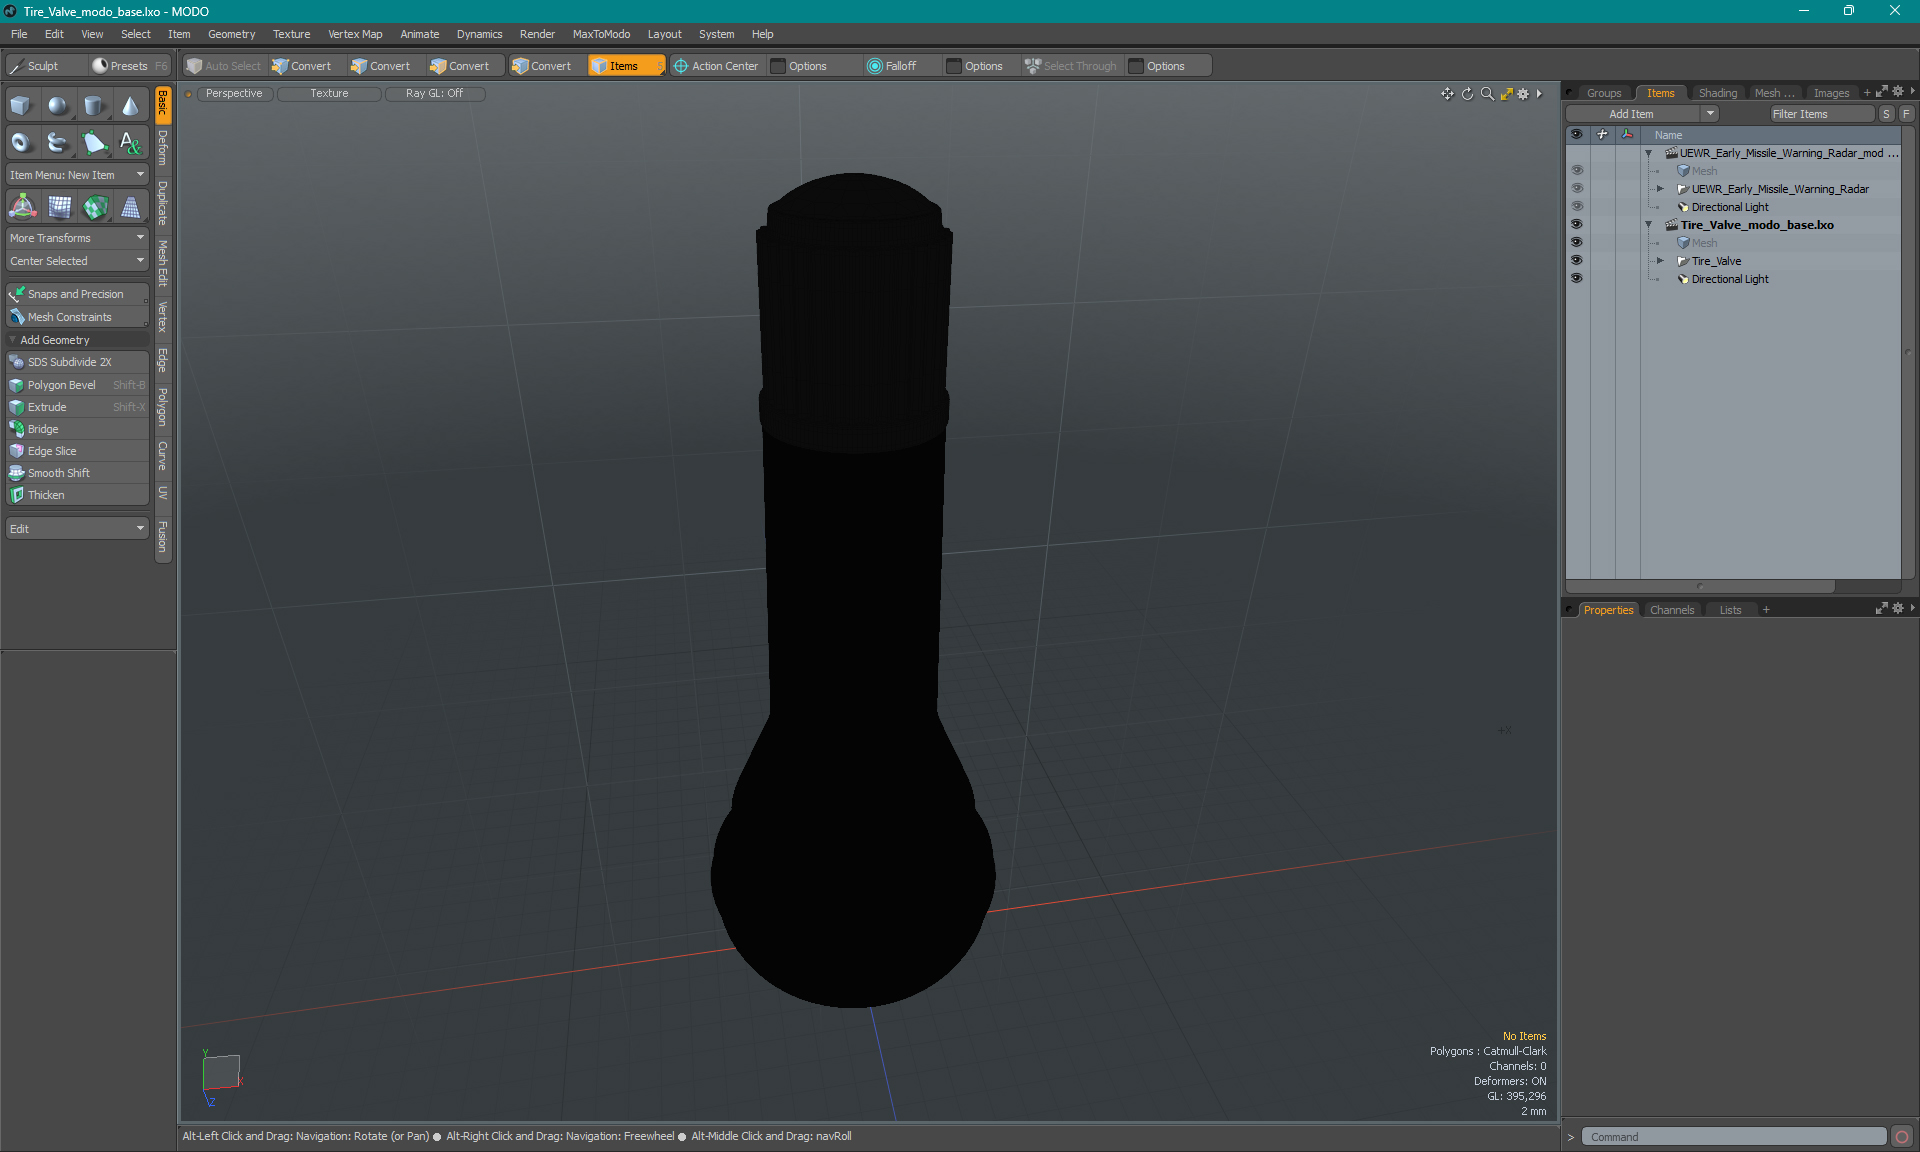Viewport: 1920px width, 1152px height.
Task: Toggle visibility of the top Directional Light
Action: click(x=1577, y=207)
